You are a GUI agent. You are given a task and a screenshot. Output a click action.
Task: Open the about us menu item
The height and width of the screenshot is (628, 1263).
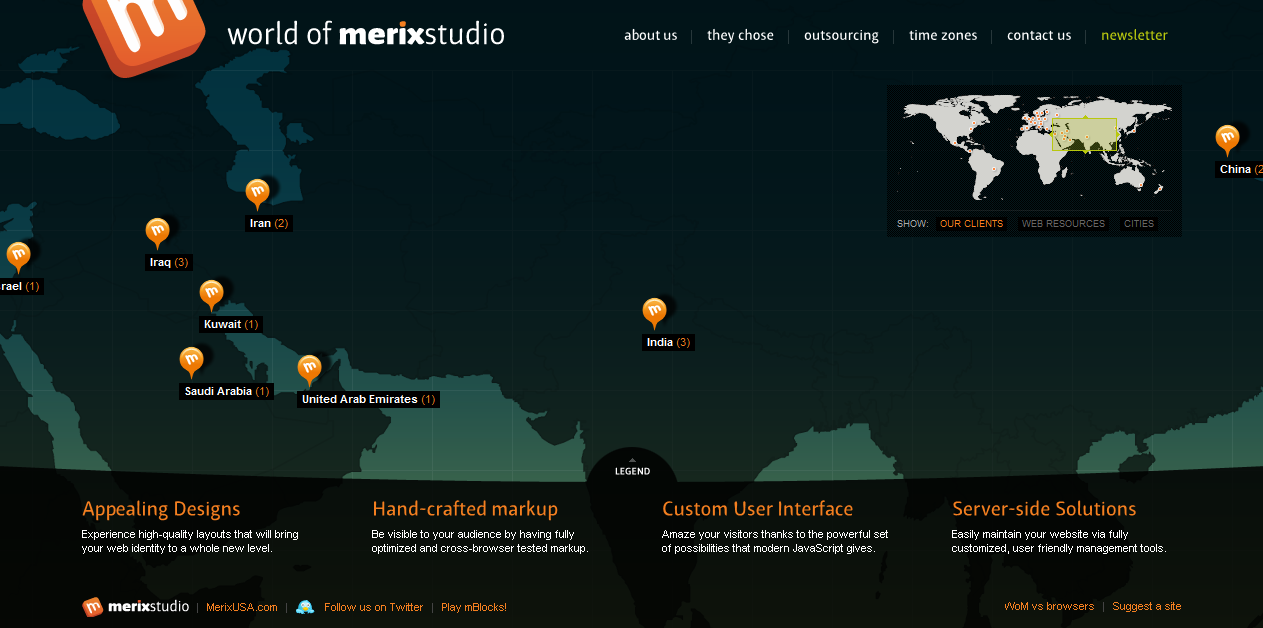(x=650, y=35)
